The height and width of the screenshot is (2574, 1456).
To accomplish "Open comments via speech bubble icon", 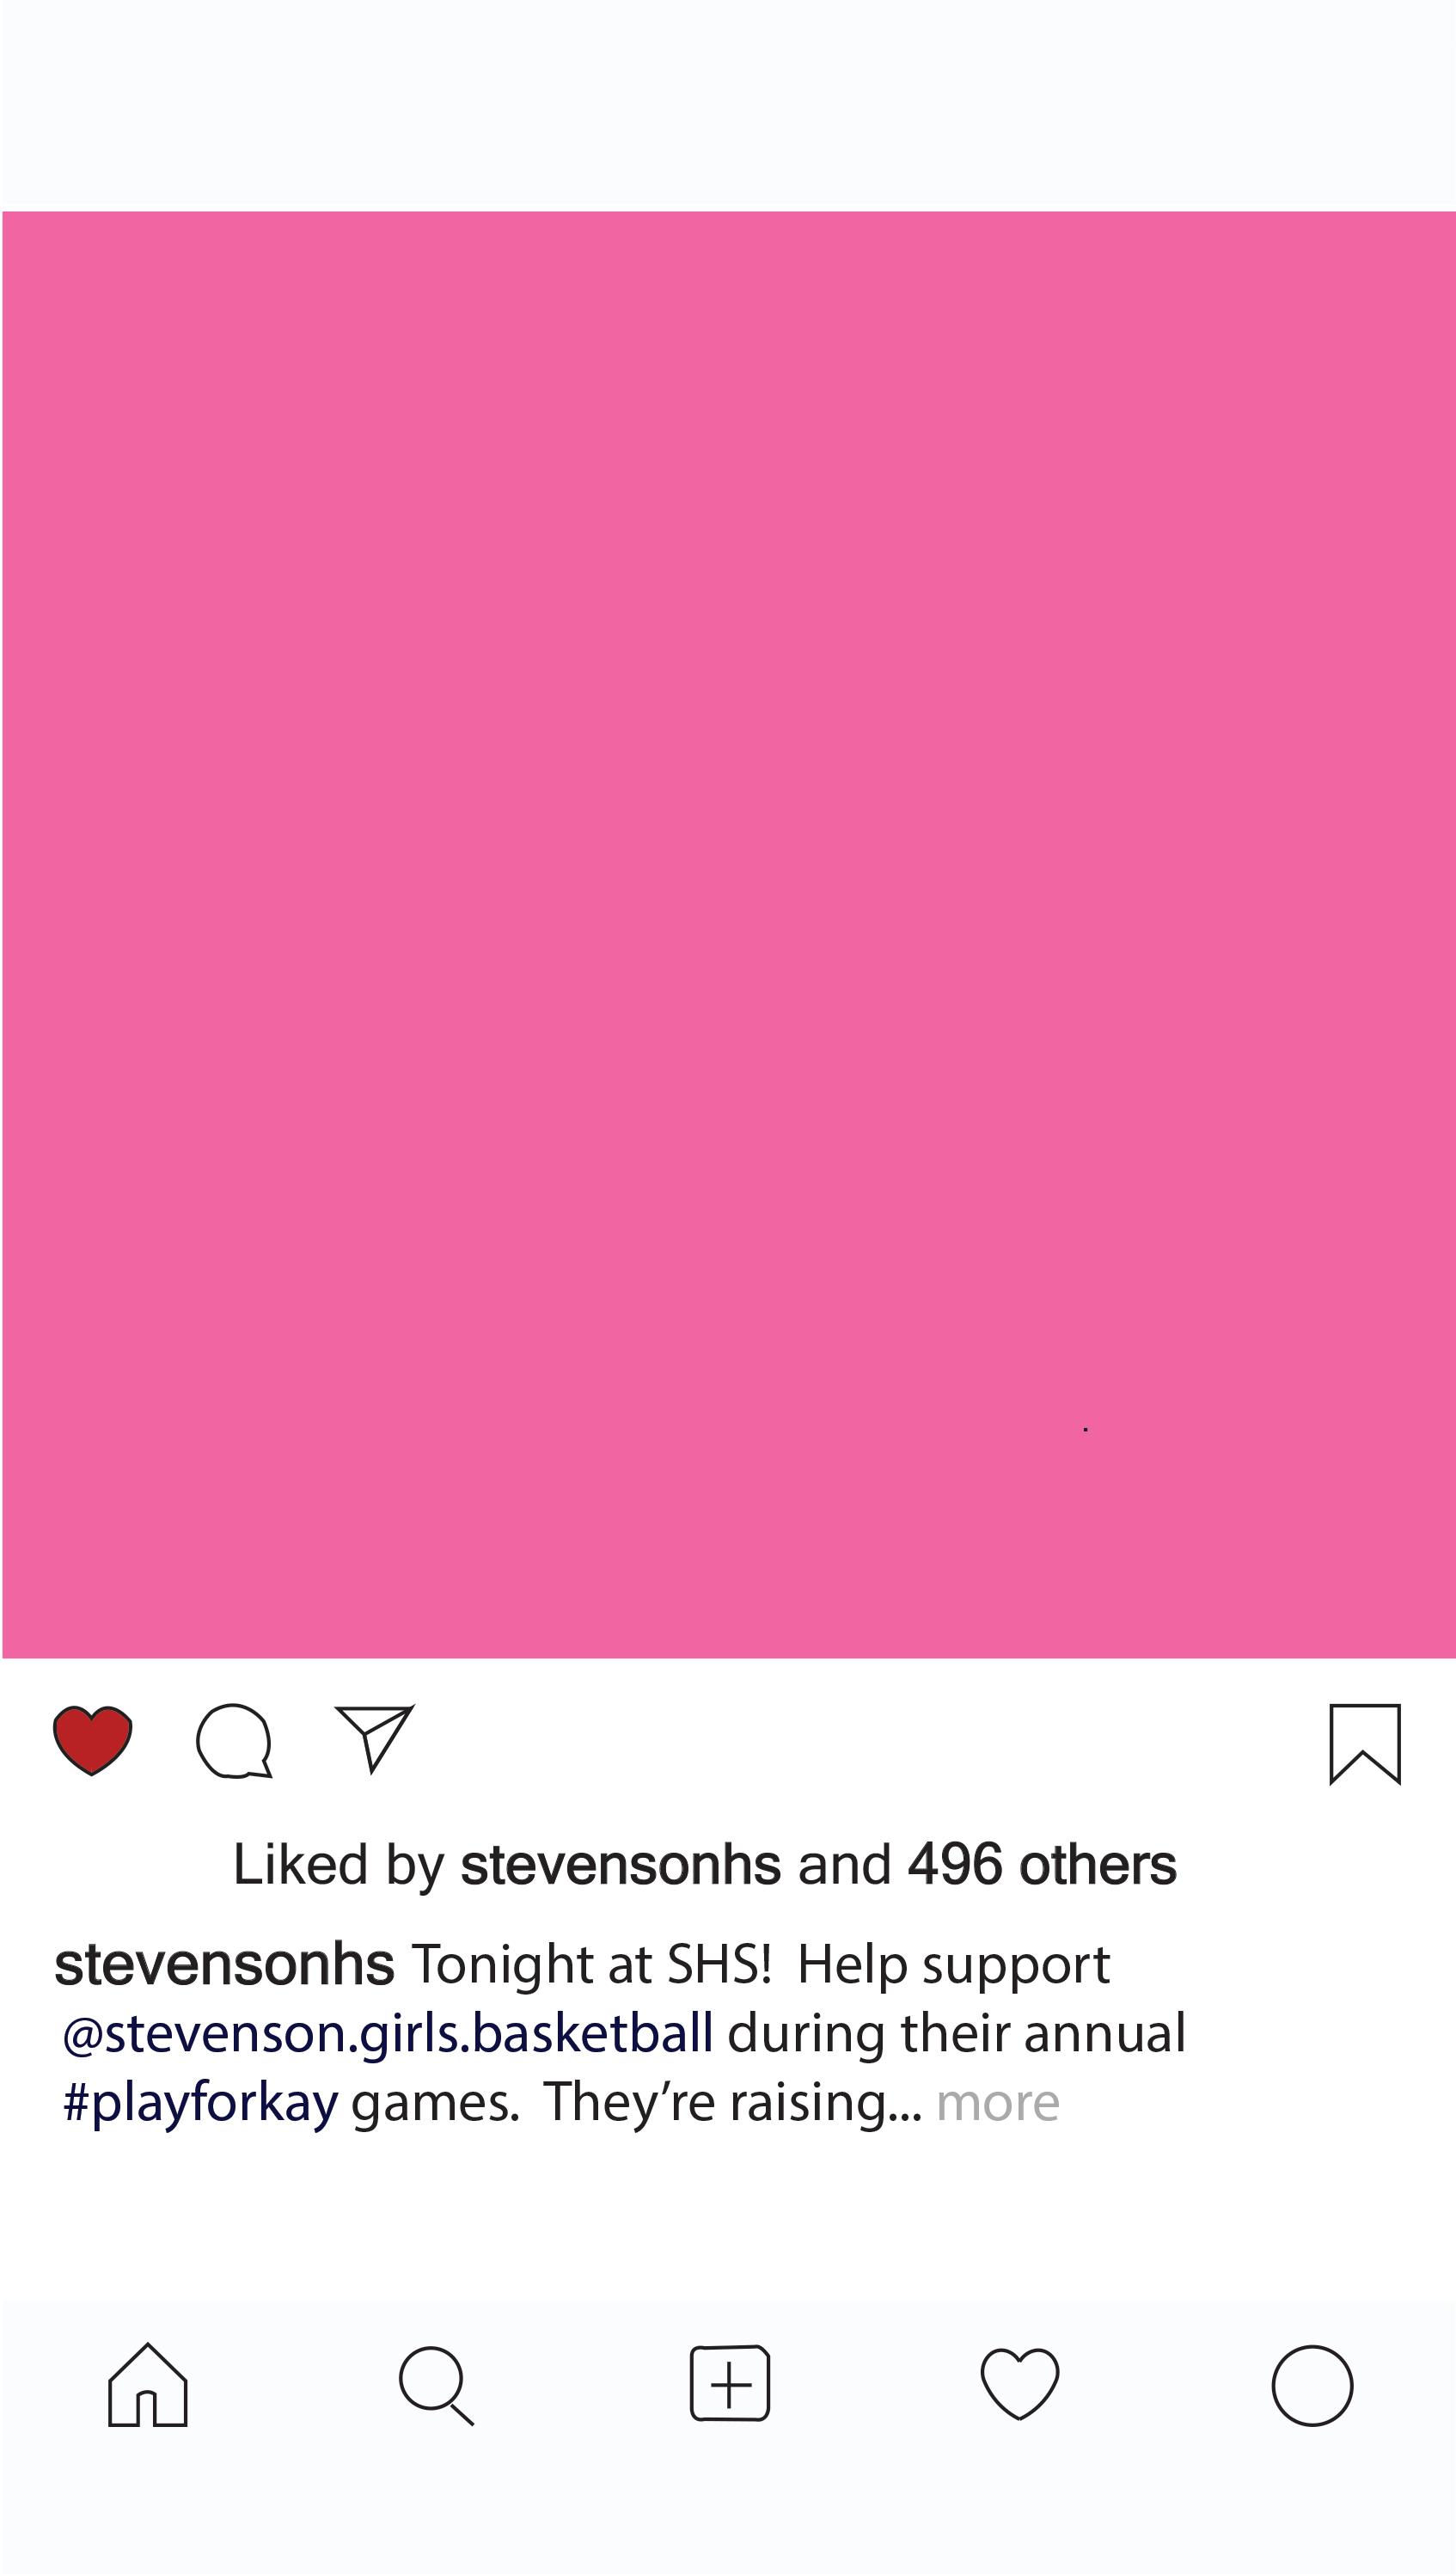I will (234, 1741).
